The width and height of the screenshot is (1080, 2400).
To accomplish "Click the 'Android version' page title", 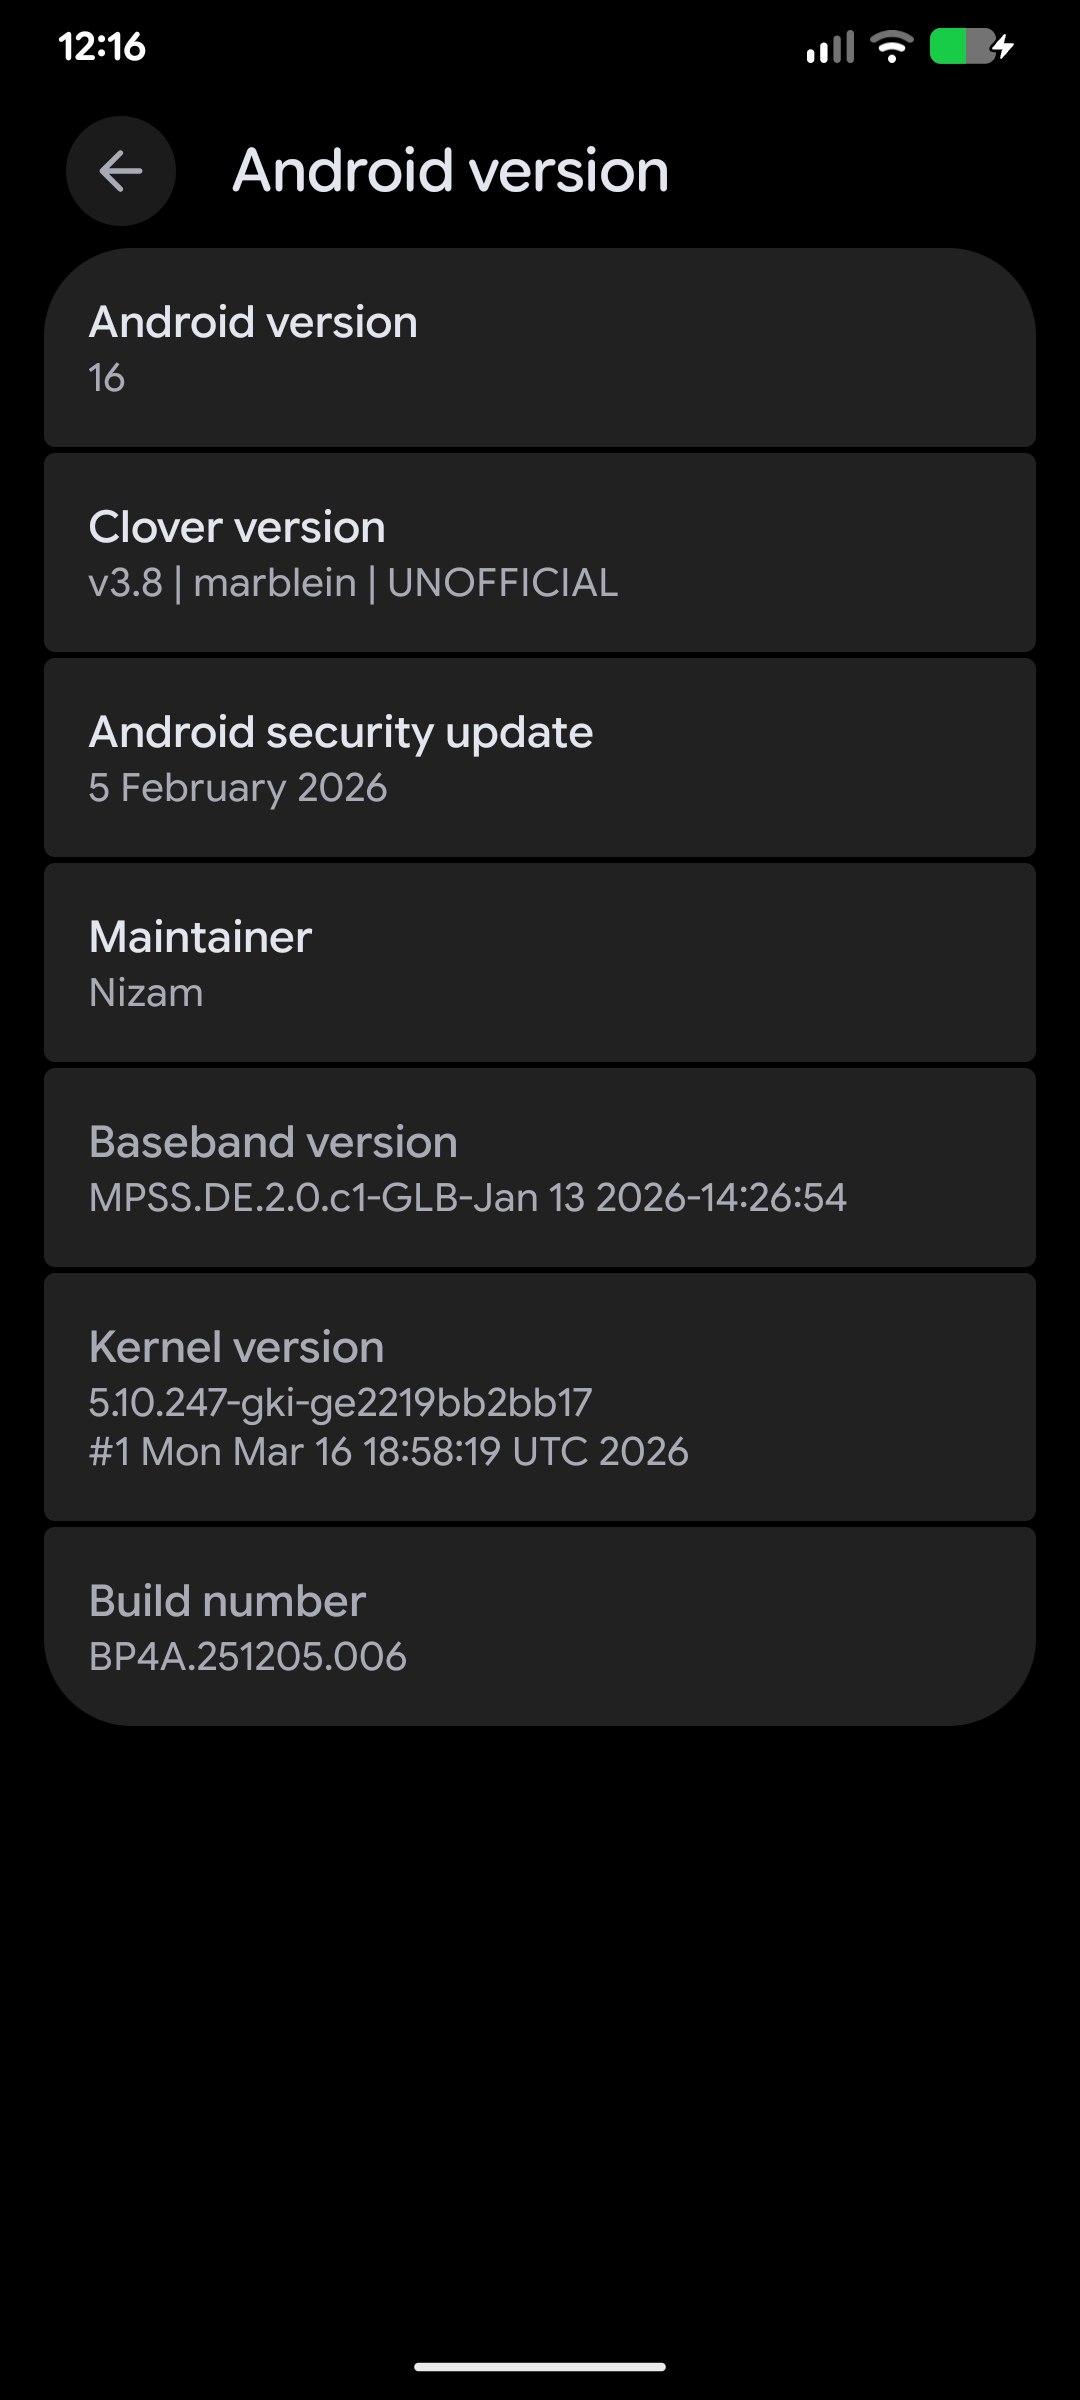I will coord(451,171).
